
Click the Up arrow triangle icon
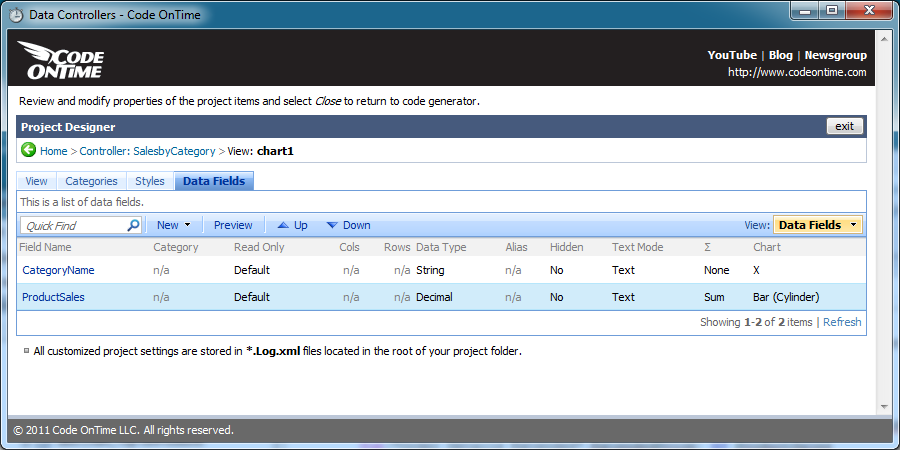(282, 226)
